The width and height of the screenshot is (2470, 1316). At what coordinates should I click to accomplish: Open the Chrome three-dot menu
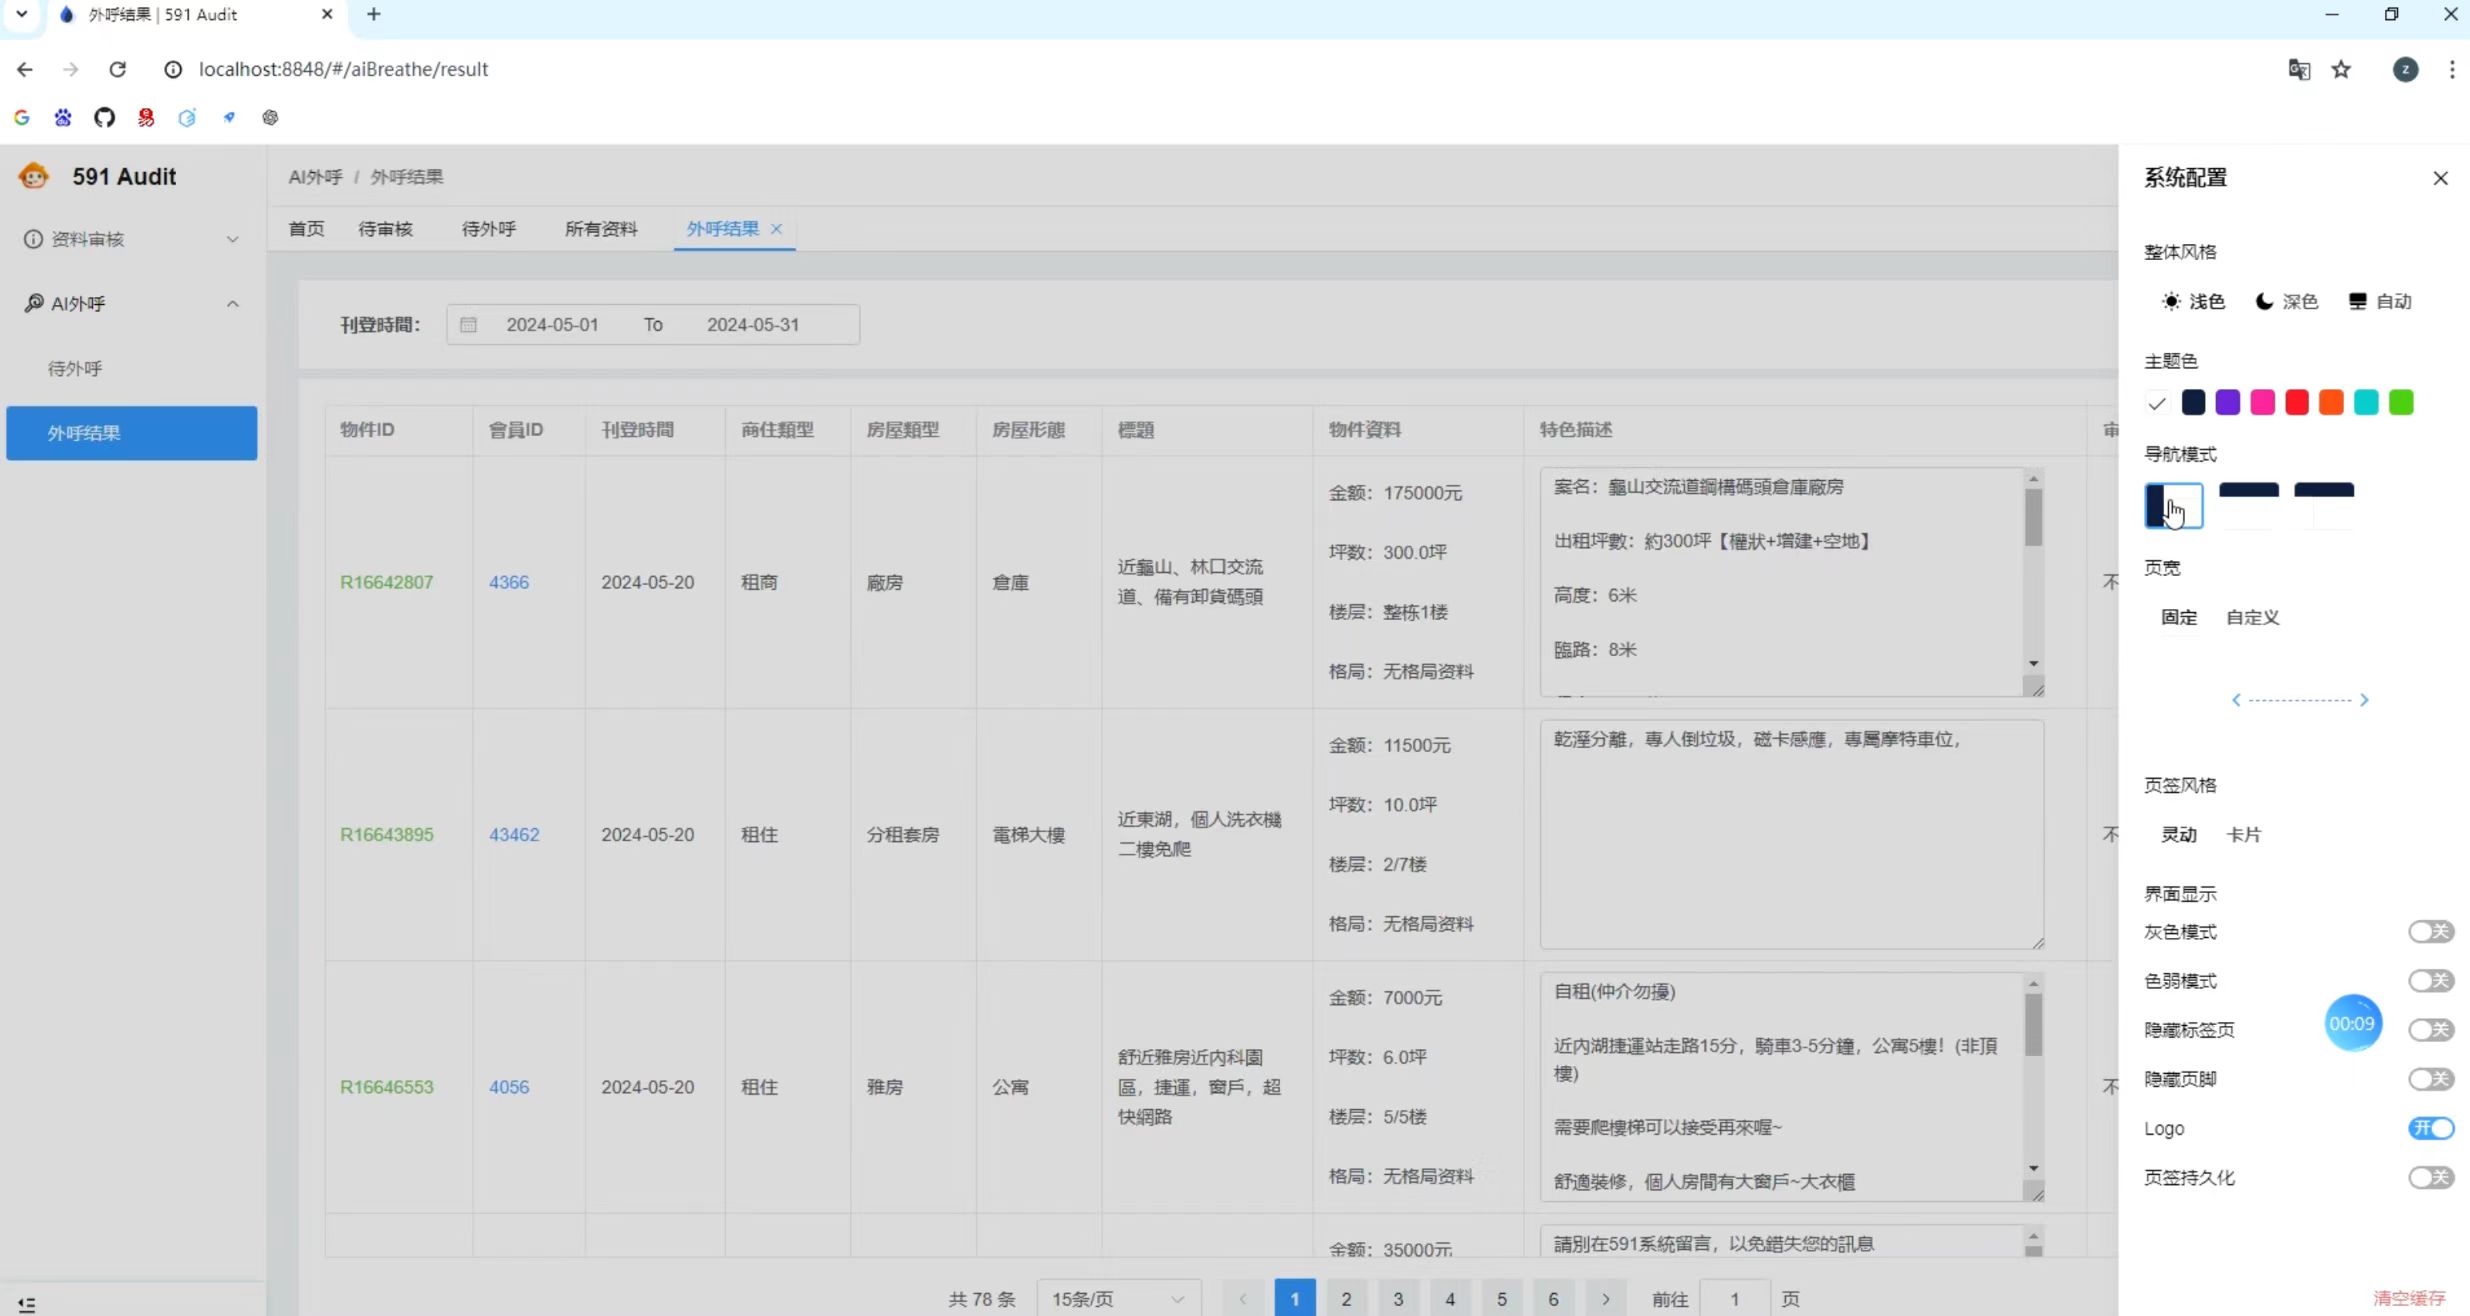[x=2451, y=69]
